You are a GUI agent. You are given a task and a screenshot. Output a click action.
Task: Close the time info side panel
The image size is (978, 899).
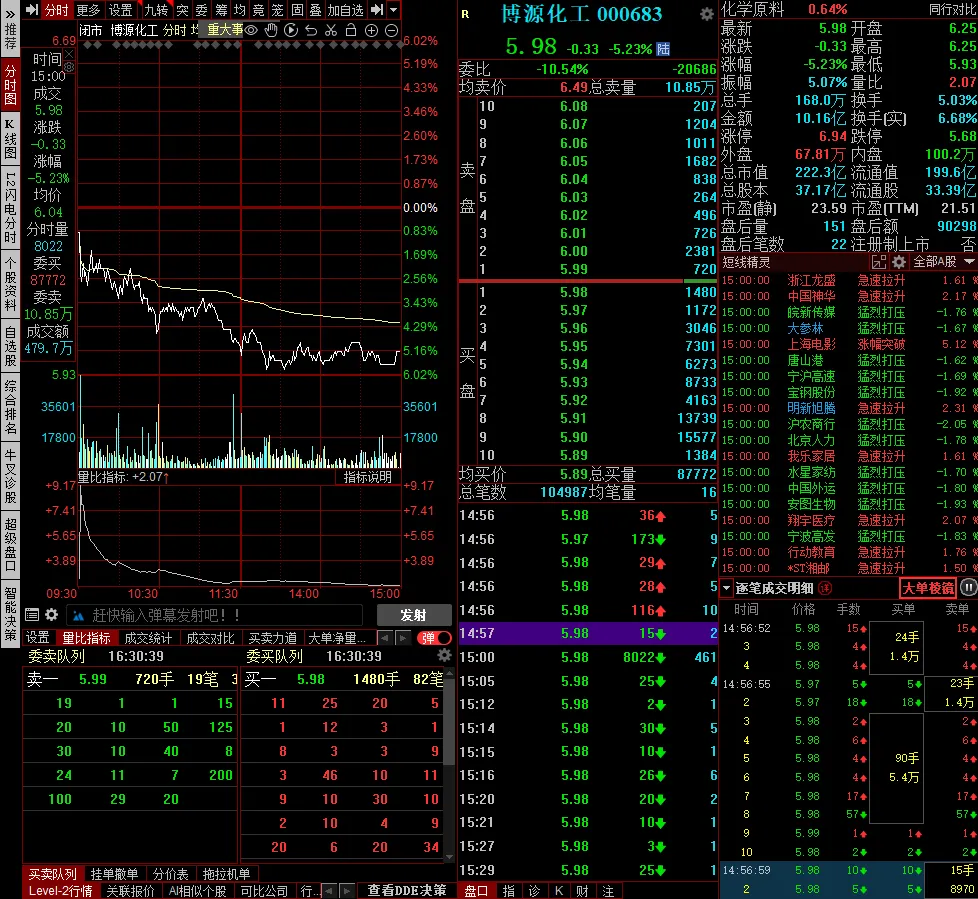pos(69,55)
